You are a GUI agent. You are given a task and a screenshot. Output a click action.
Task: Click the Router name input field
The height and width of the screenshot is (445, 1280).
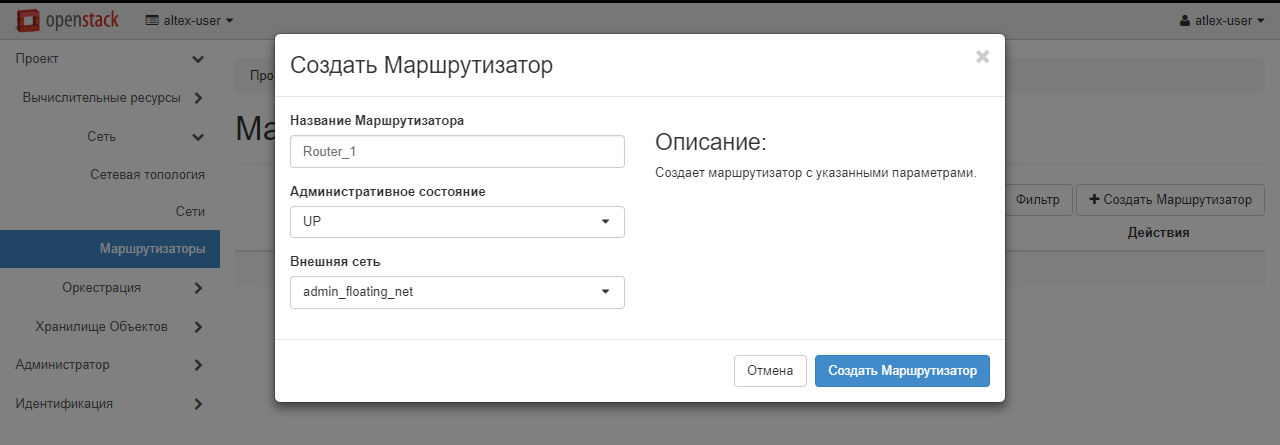click(457, 152)
